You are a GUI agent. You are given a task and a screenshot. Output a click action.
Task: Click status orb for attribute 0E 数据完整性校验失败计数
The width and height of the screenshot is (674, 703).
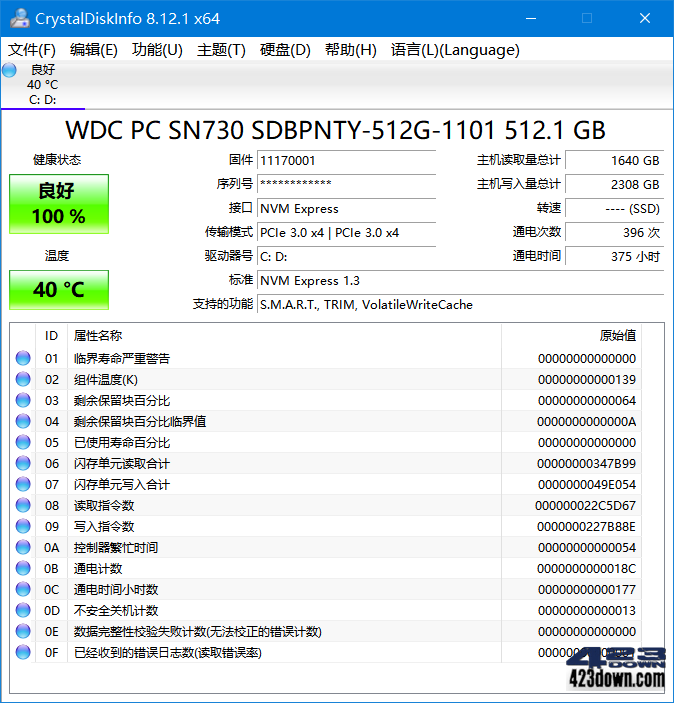(x=23, y=631)
